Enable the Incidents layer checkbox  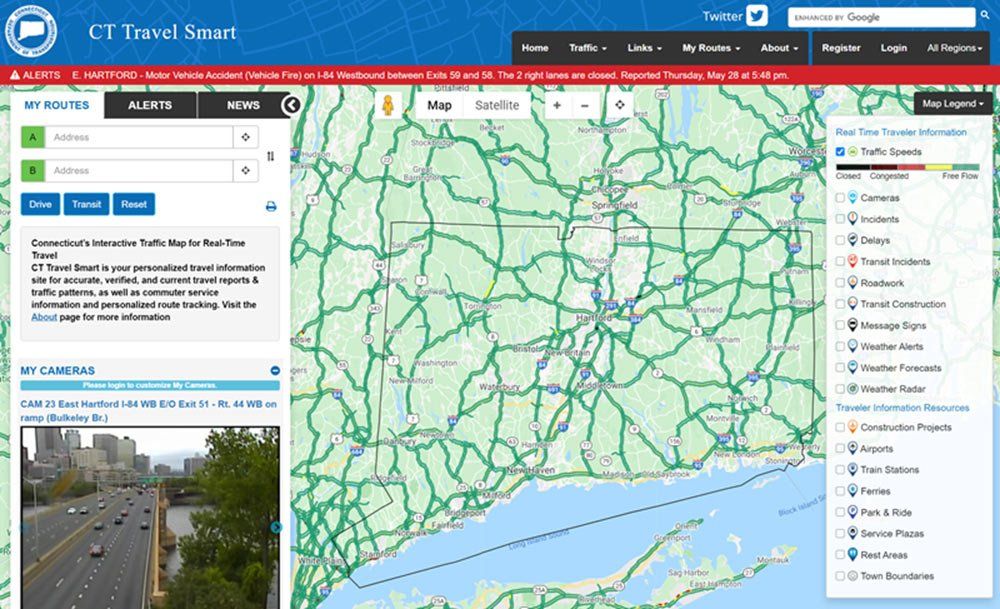(x=841, y=219)
